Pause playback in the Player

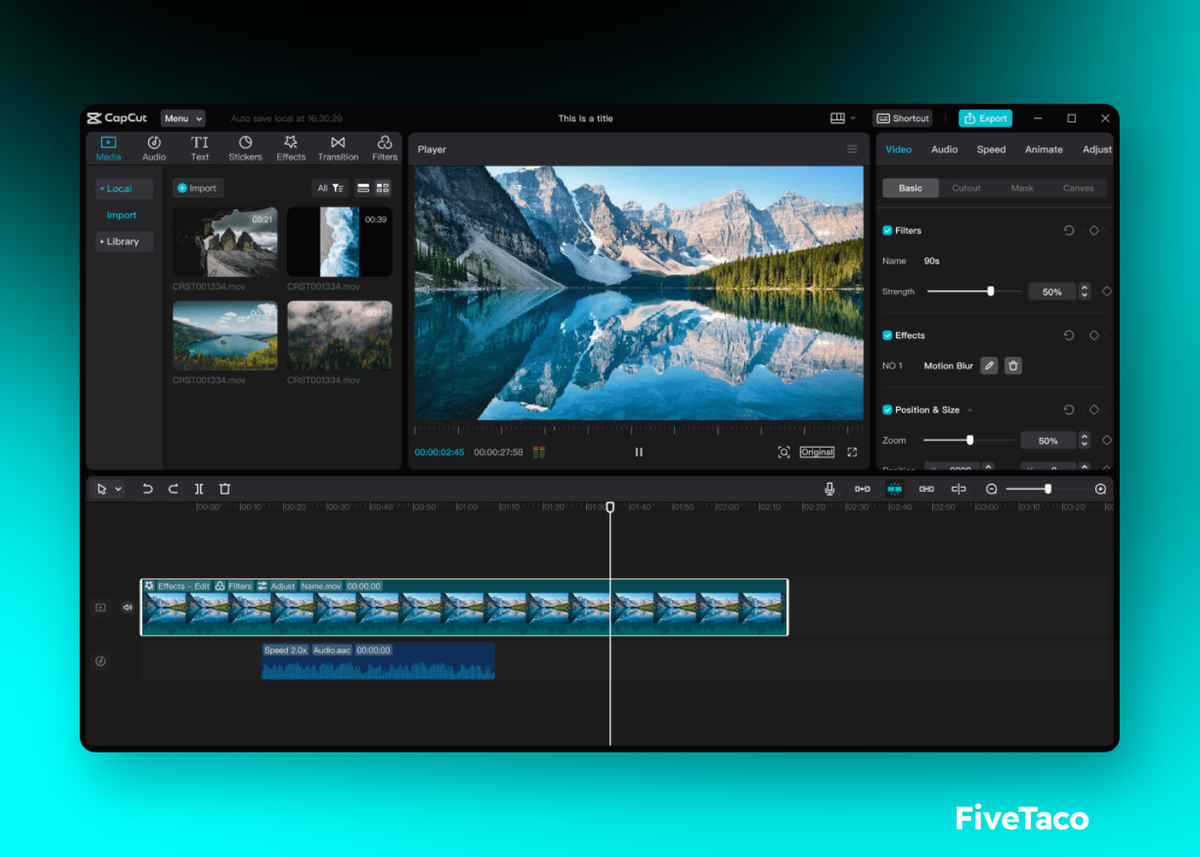pyautogui.click(x=639, y=452)
